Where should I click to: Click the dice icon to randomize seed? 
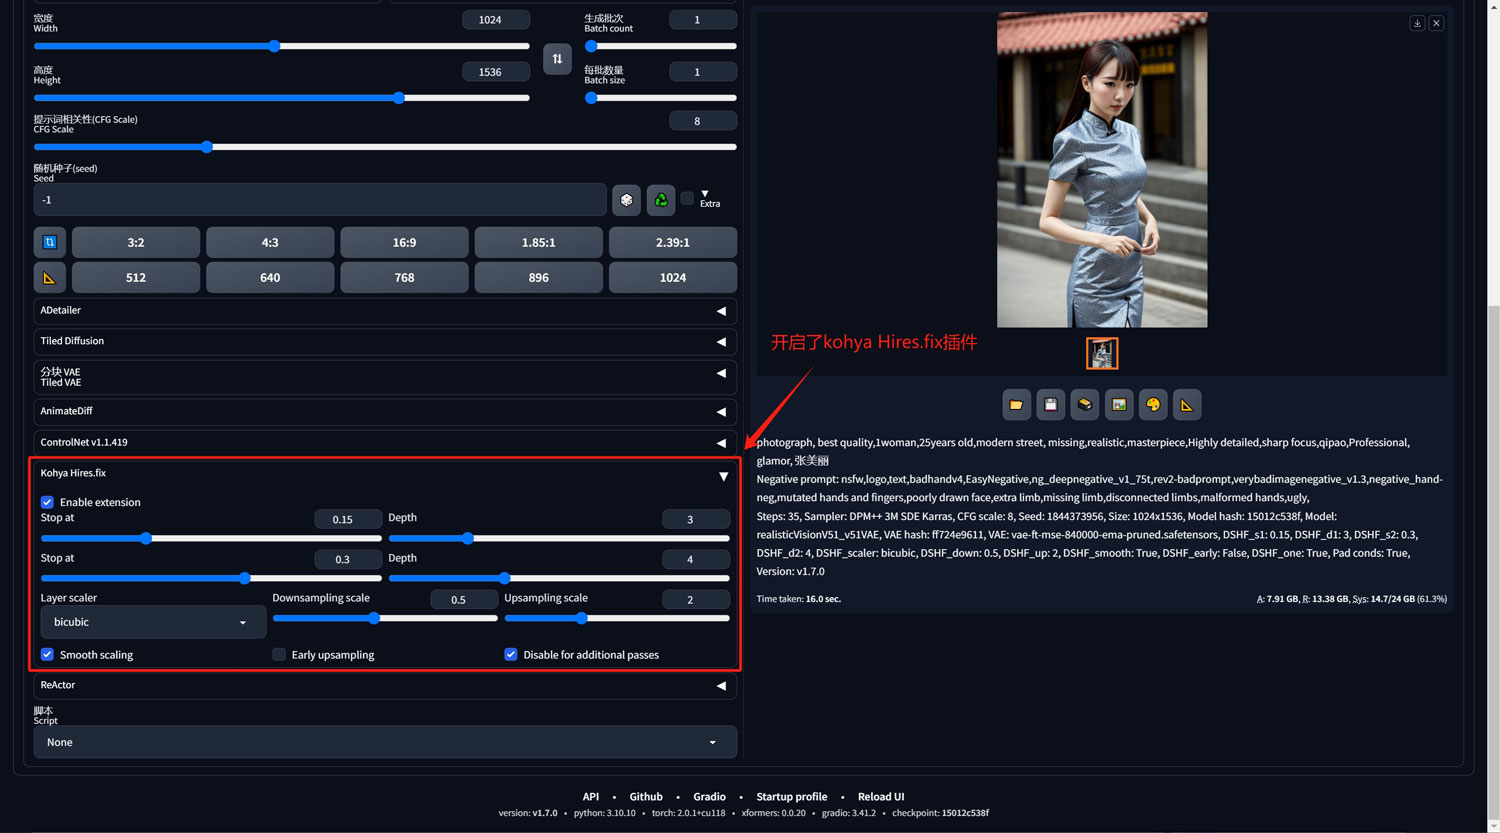[626, 200]
